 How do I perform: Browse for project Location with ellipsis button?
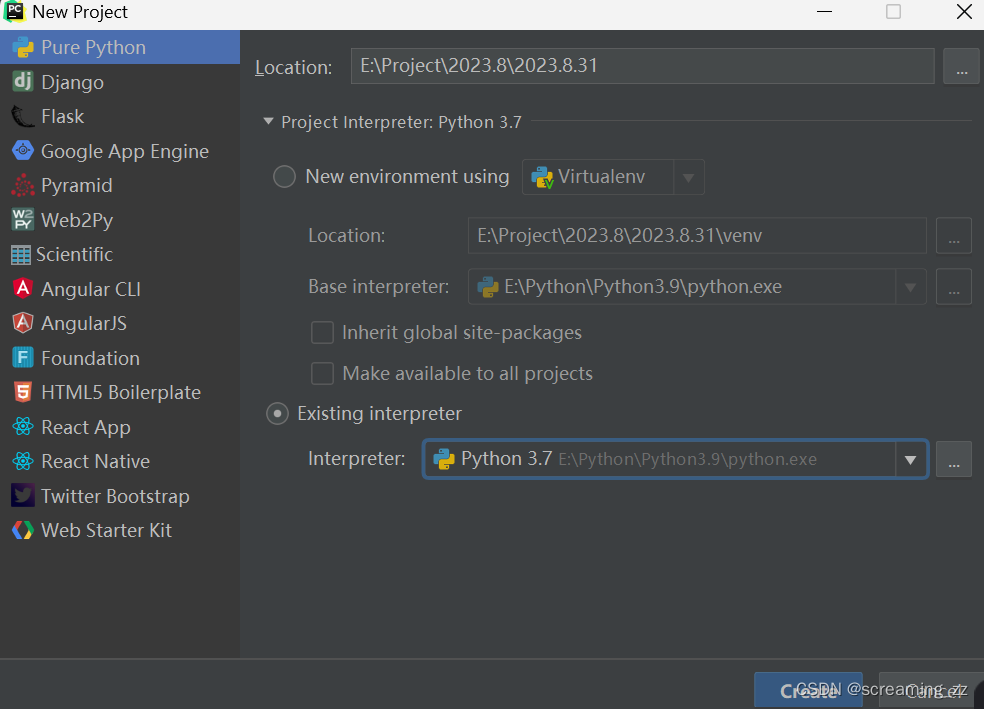click(961, 66)
